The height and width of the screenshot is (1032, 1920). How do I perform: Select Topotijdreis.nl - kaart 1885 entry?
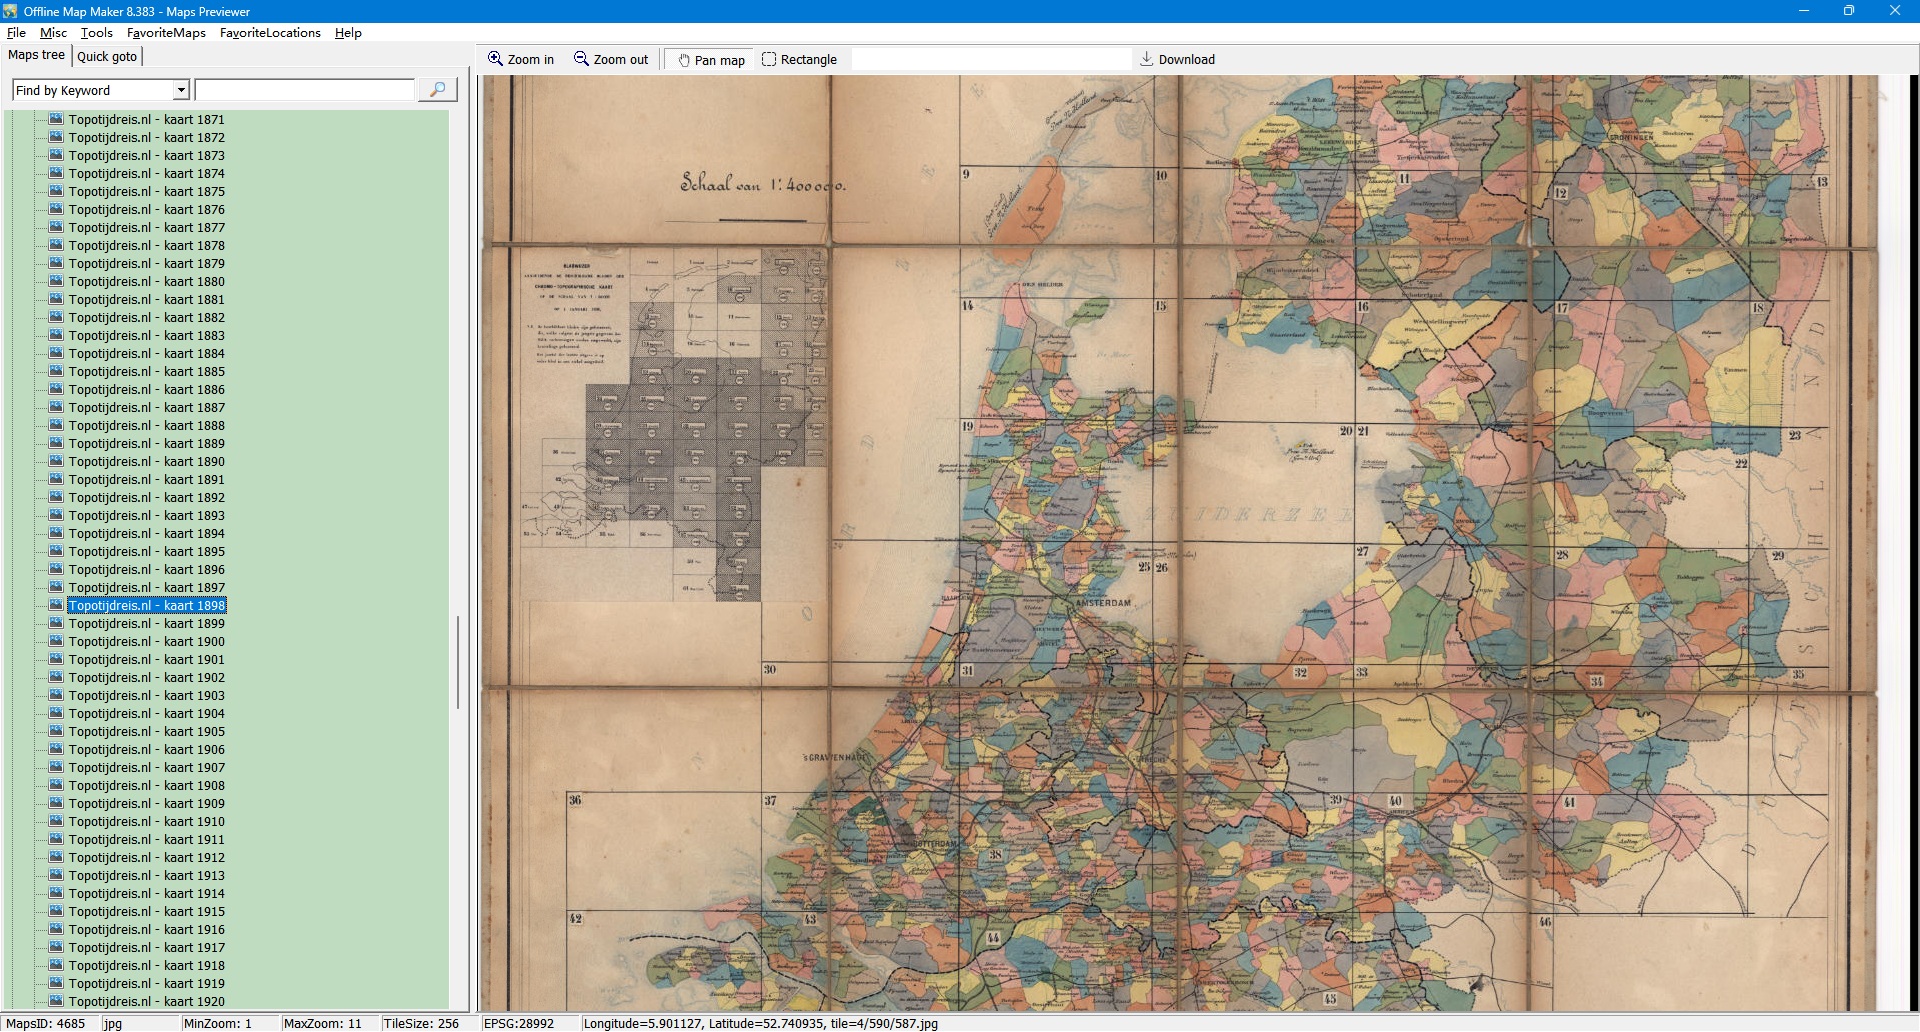click(146, 371)
